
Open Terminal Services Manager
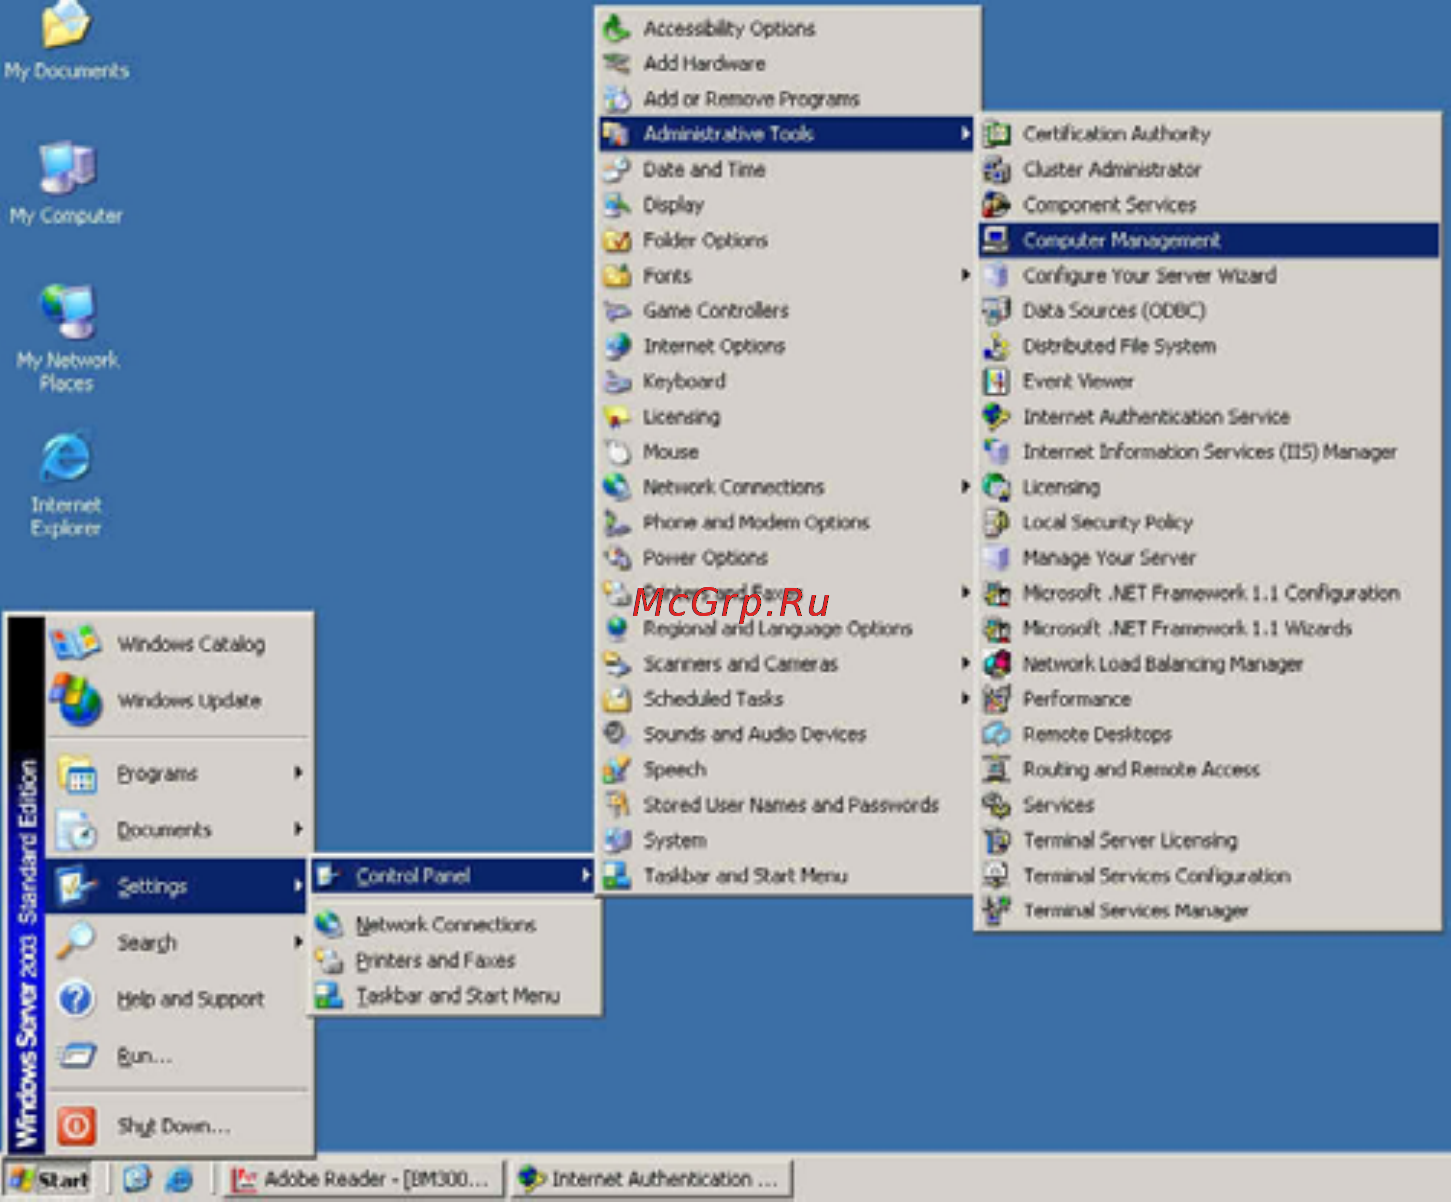coord(1208,910)
